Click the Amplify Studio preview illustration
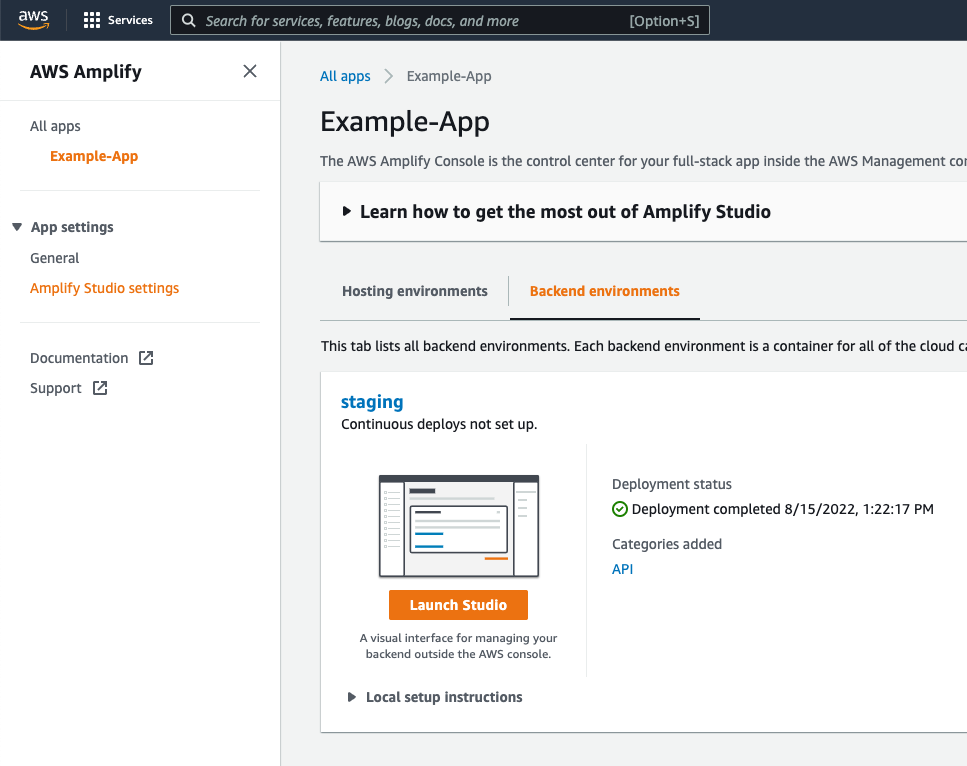Screen dimensions: 967x766 (x=458, y=526)
